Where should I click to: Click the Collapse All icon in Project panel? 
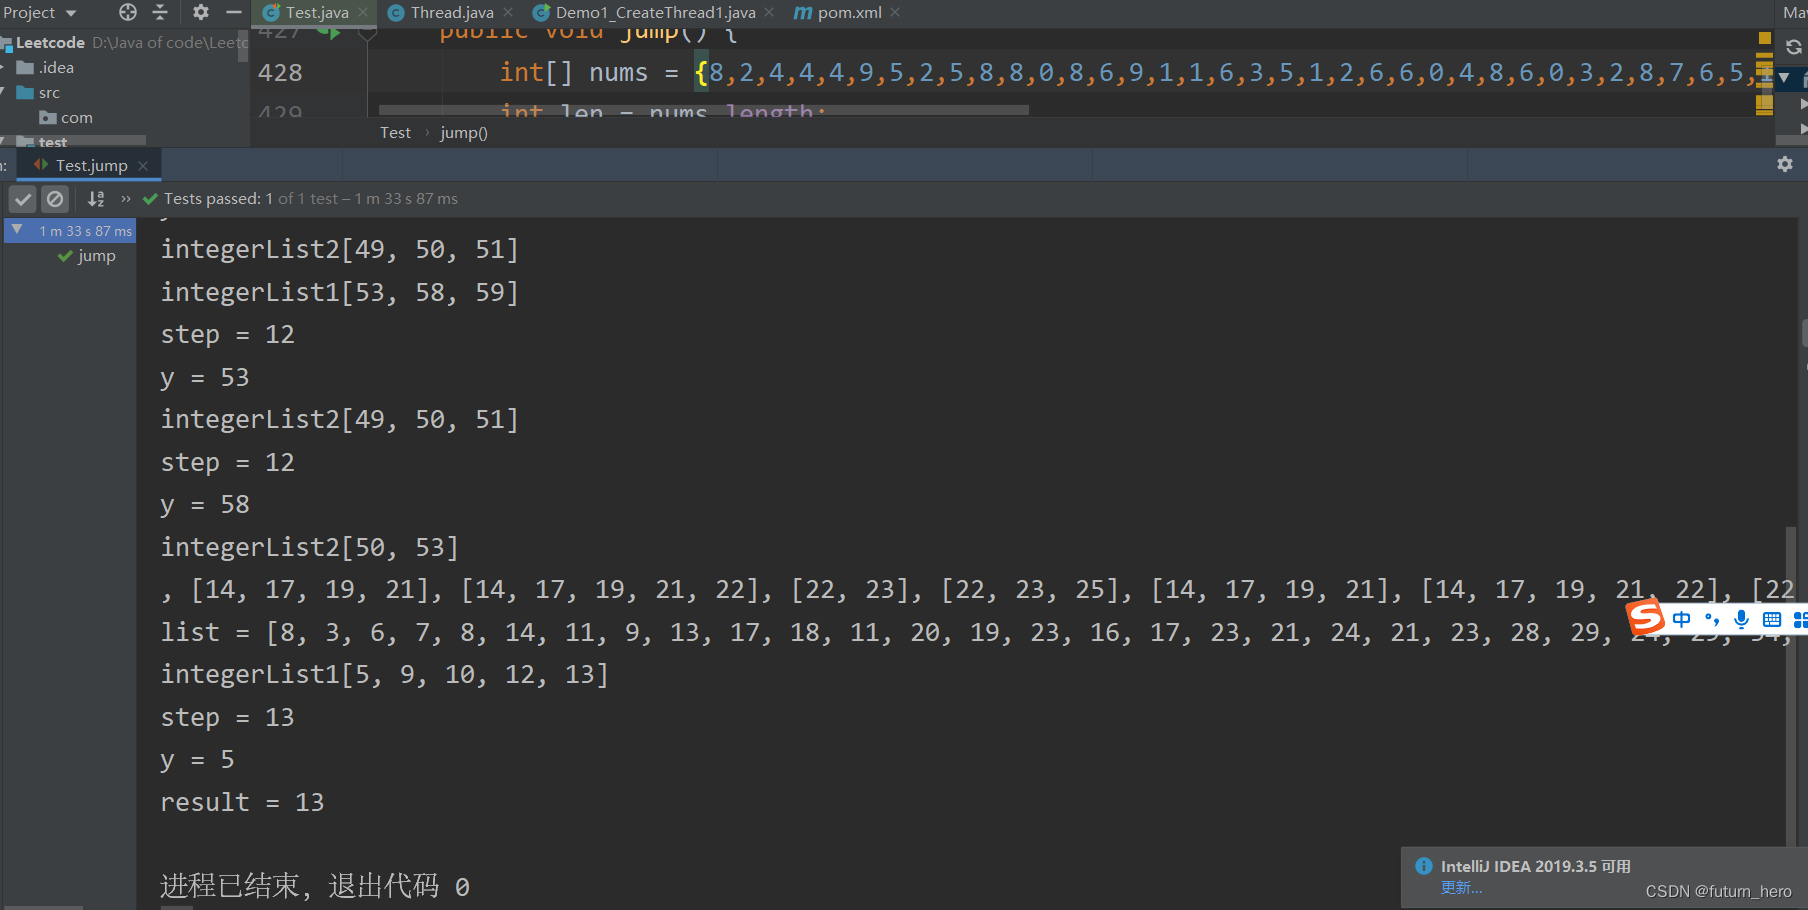[160, 12]
